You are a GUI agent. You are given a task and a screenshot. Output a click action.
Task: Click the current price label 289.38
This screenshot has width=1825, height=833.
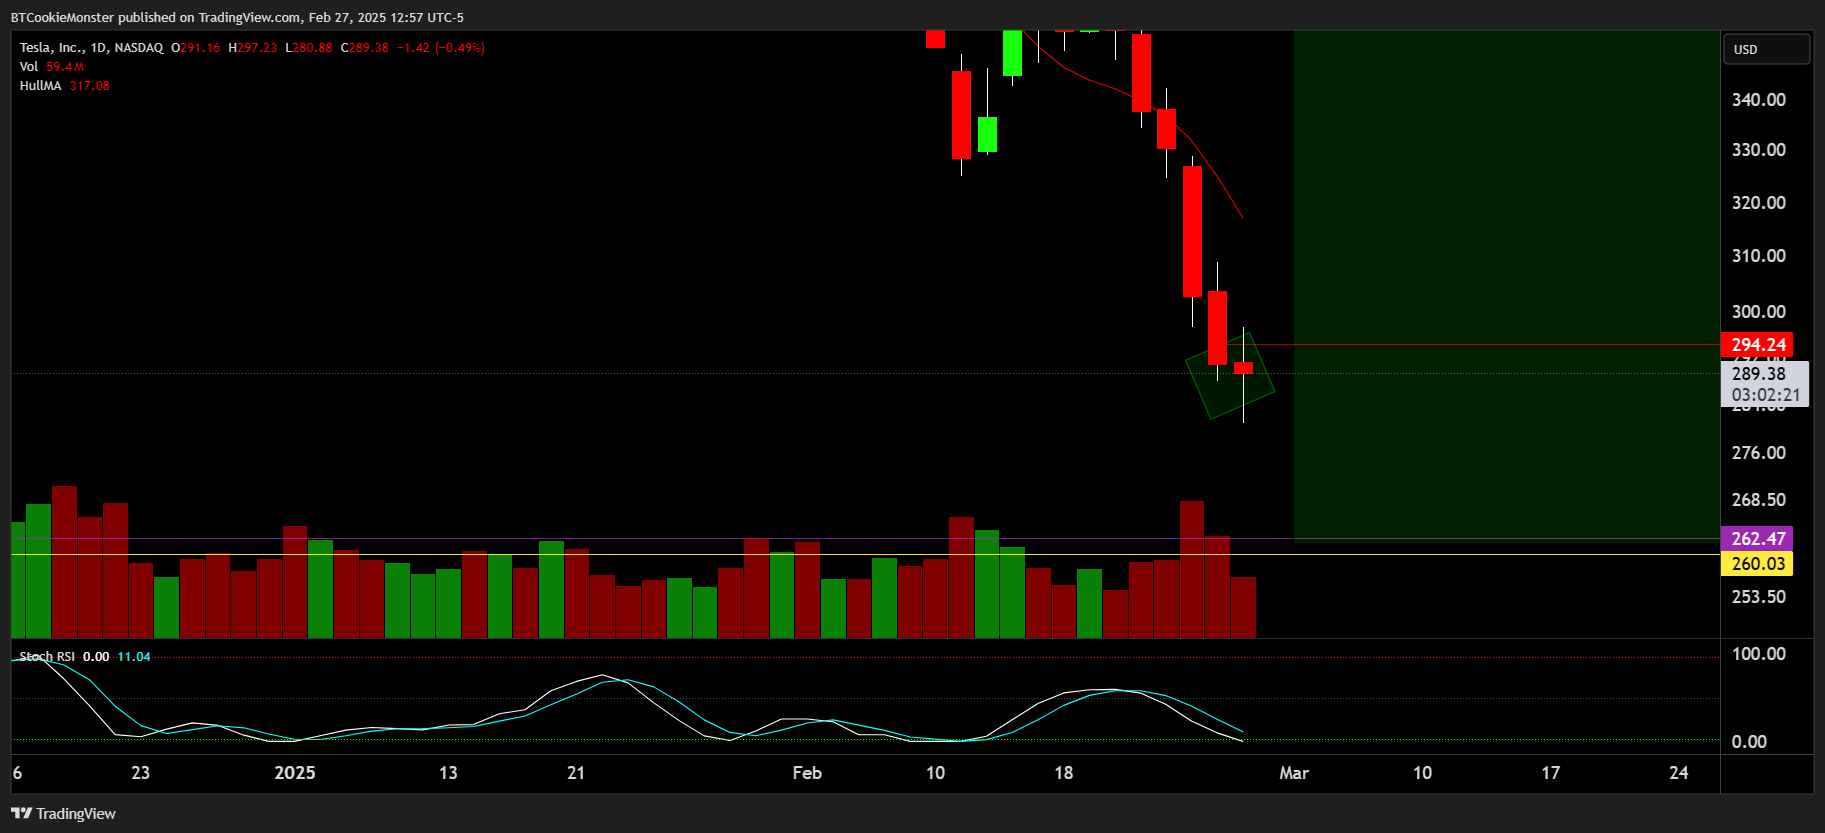coord(1758,374)
